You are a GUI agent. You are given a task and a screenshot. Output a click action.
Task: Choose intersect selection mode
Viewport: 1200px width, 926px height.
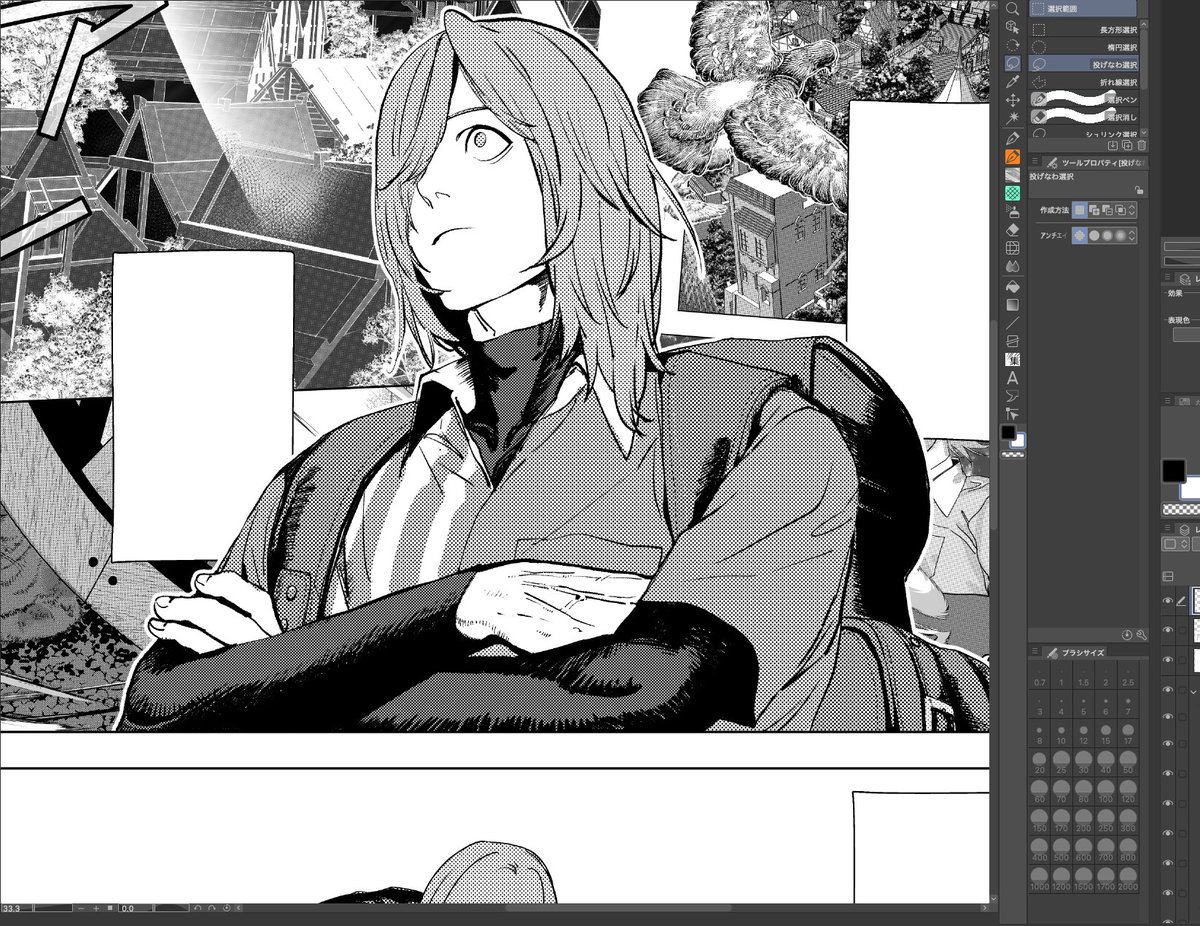coord(1120,209)
